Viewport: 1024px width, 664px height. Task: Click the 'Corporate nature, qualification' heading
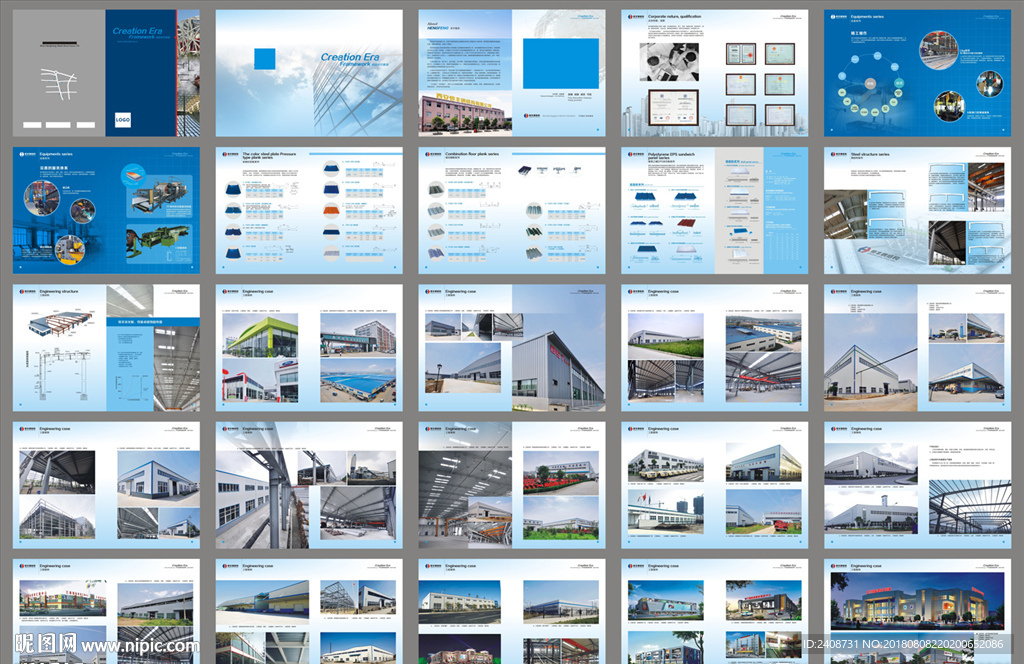(x=675, y=16)
